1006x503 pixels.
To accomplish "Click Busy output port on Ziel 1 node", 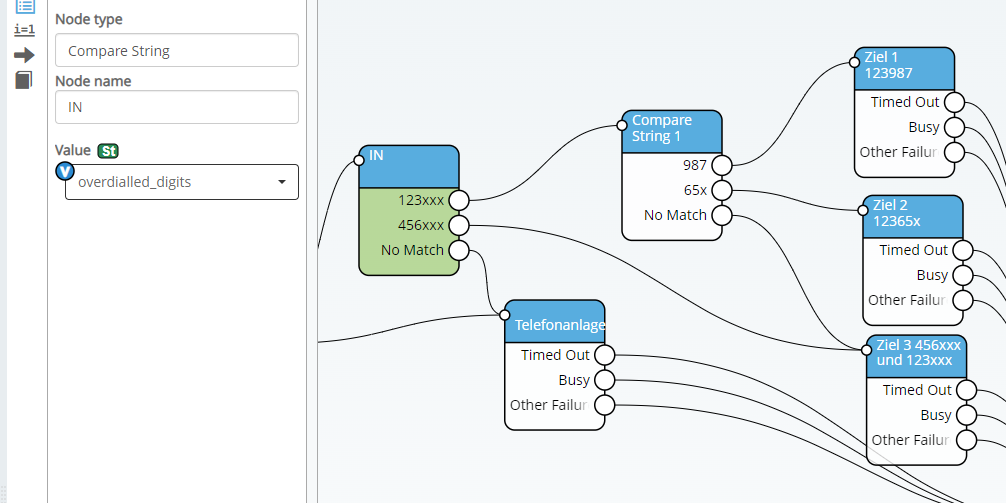I will tap(955, 127).
